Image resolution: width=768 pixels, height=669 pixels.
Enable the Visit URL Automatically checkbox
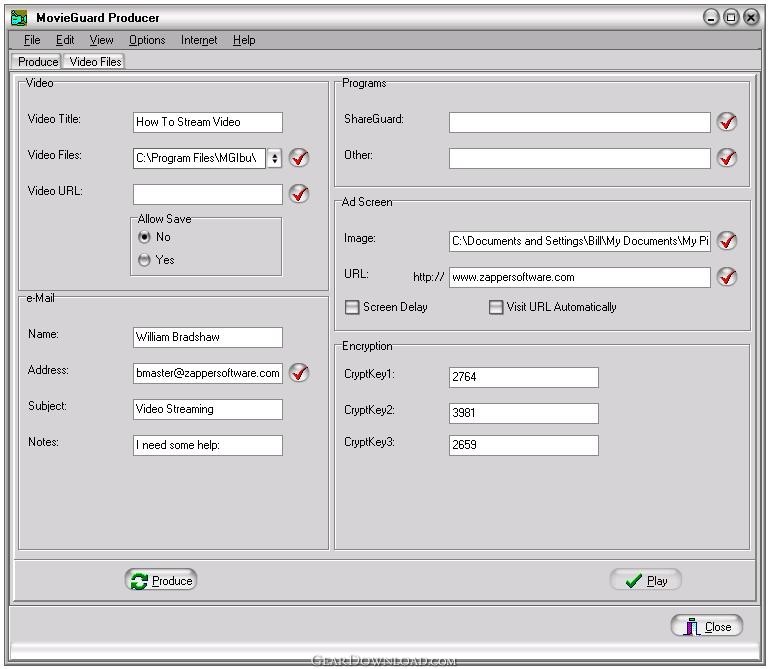point(496,307)
